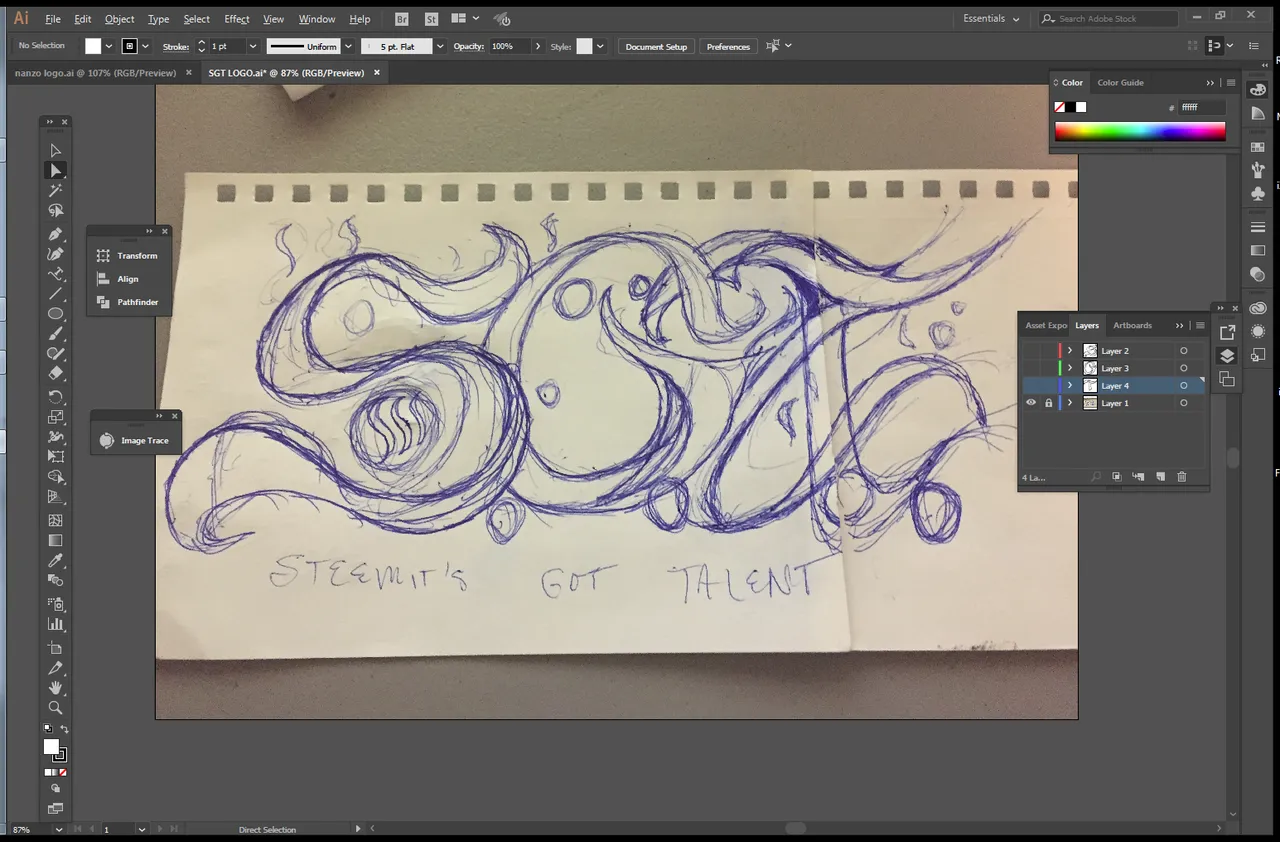
Task: Unlock Layer 1 using the lock icon
Action: tap(1049, 403)
